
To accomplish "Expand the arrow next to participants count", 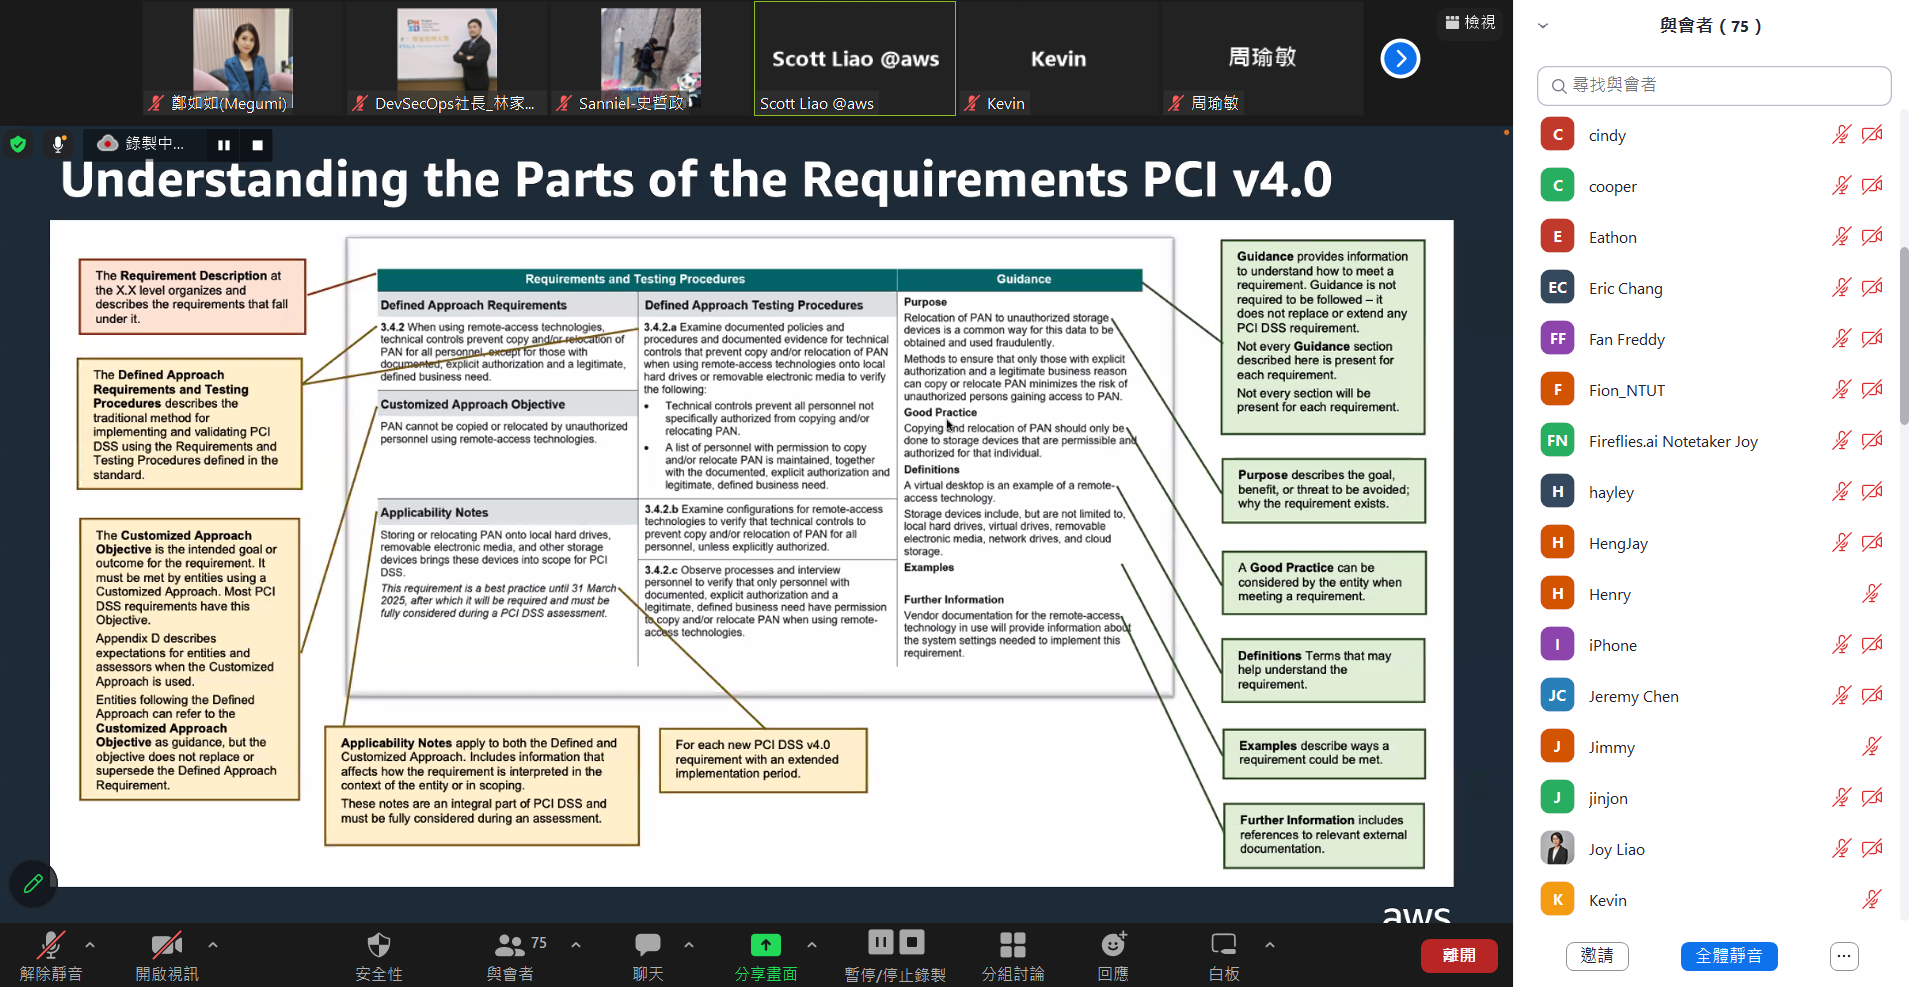I will point(576,944).
